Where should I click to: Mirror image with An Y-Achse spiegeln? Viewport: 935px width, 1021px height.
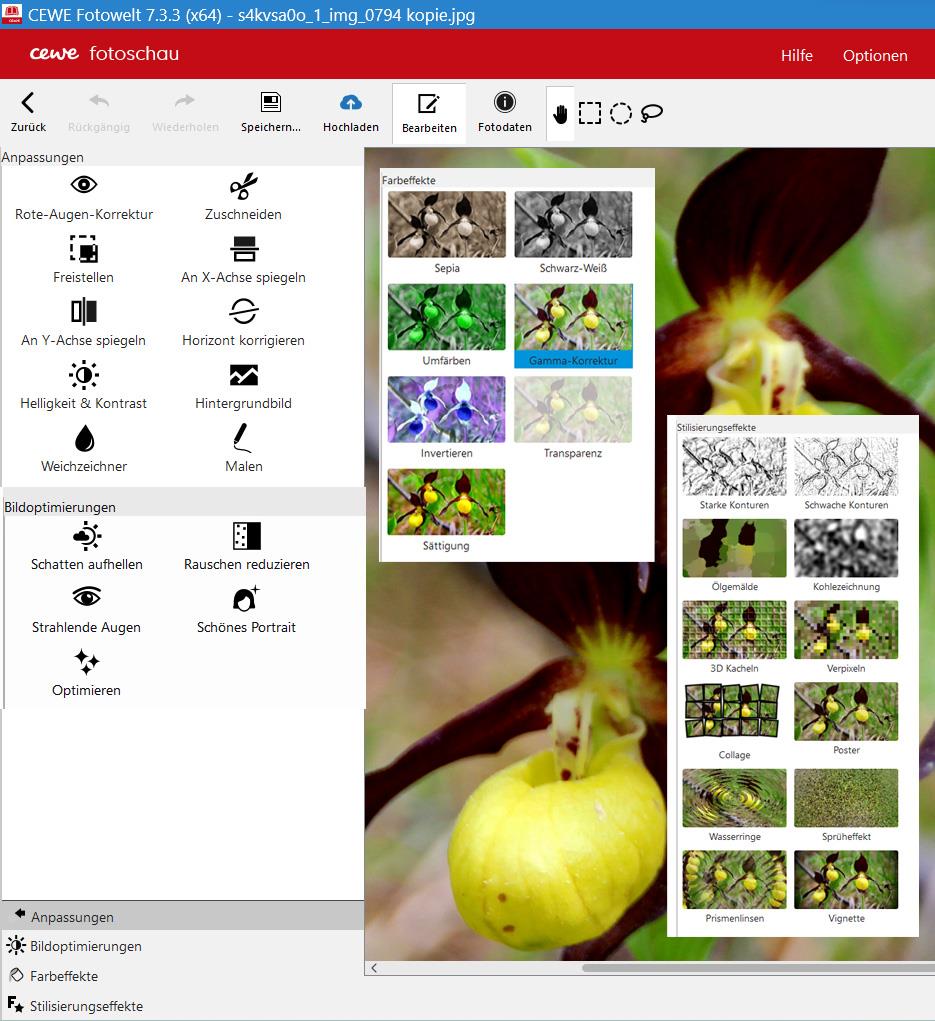[x=83, y=324]
